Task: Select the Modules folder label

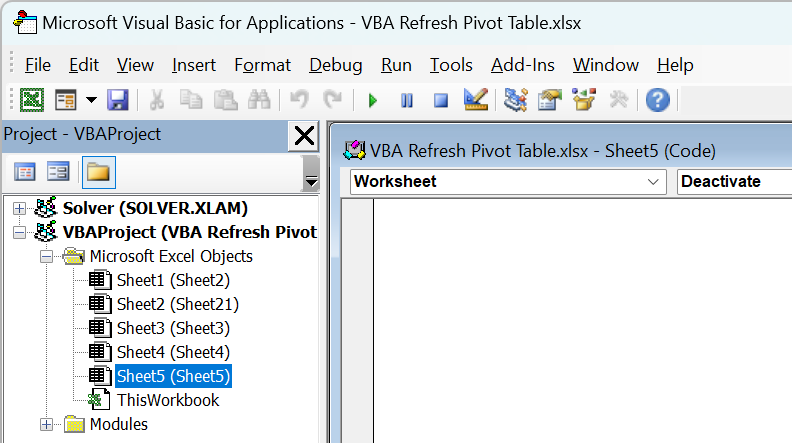Action: (119, 424)
